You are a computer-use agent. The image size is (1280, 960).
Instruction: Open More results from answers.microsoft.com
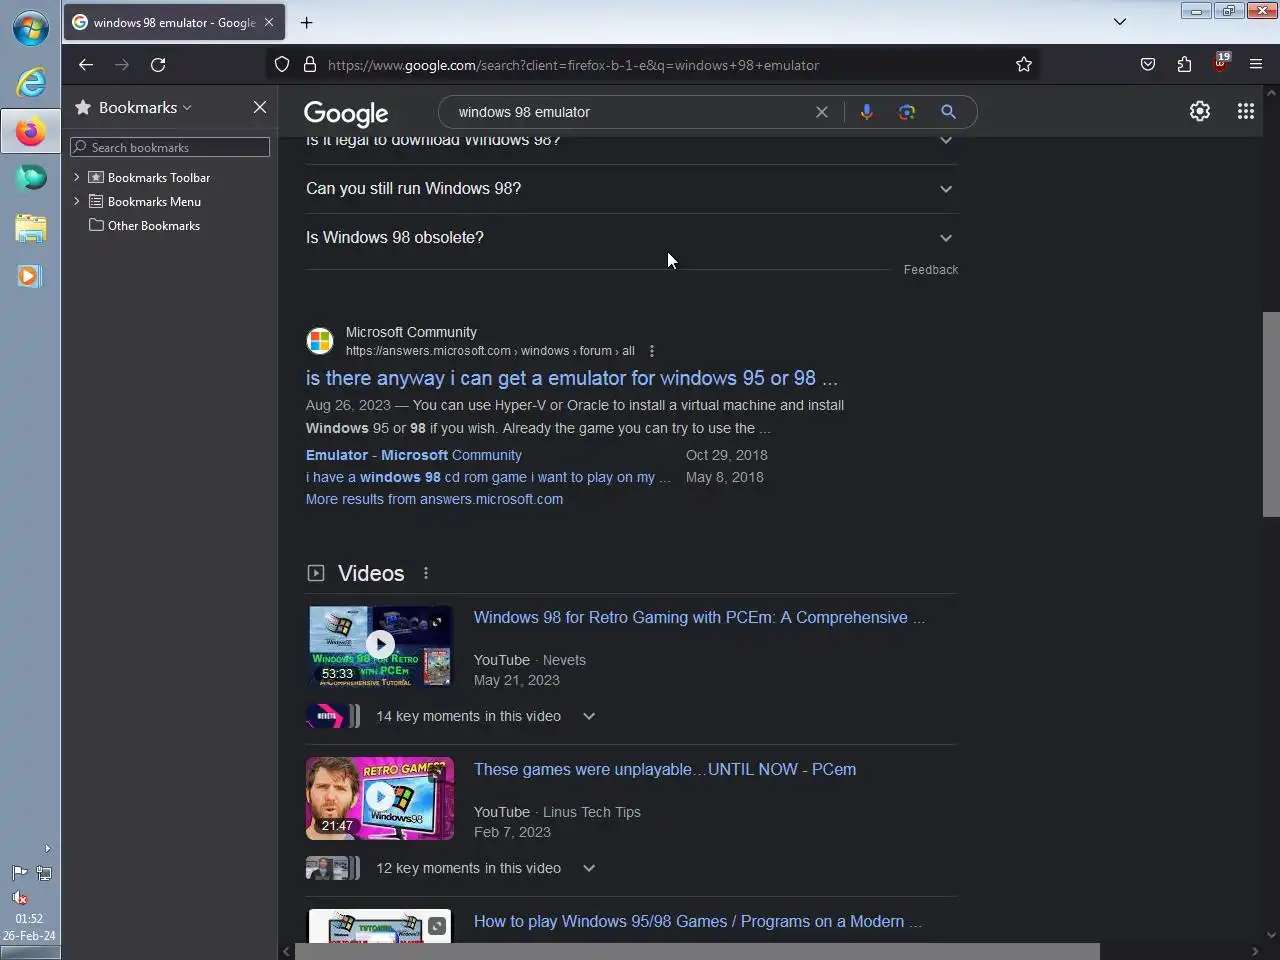(434, 499)
